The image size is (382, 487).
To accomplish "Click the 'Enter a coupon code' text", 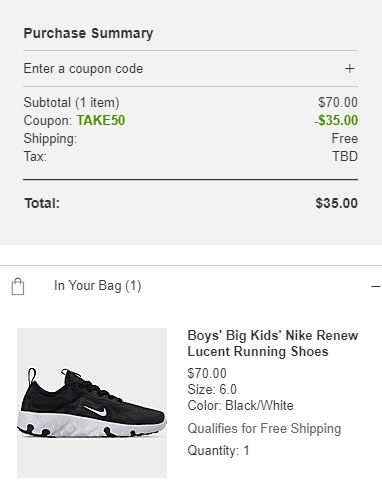I will 83,69.
